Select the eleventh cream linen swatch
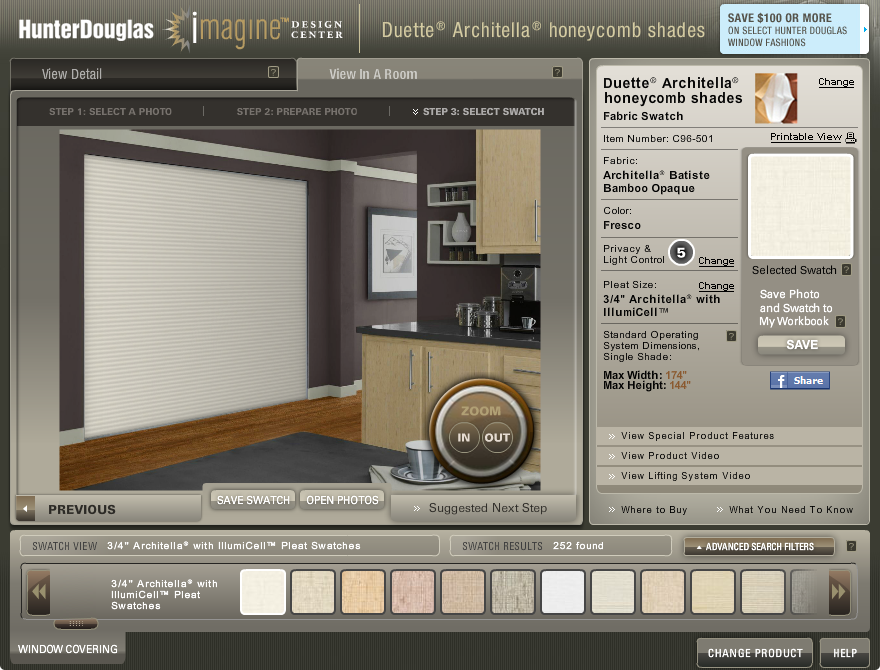This screenshot has height=670, width=880. pyautogui.click(x=763, y=592)
